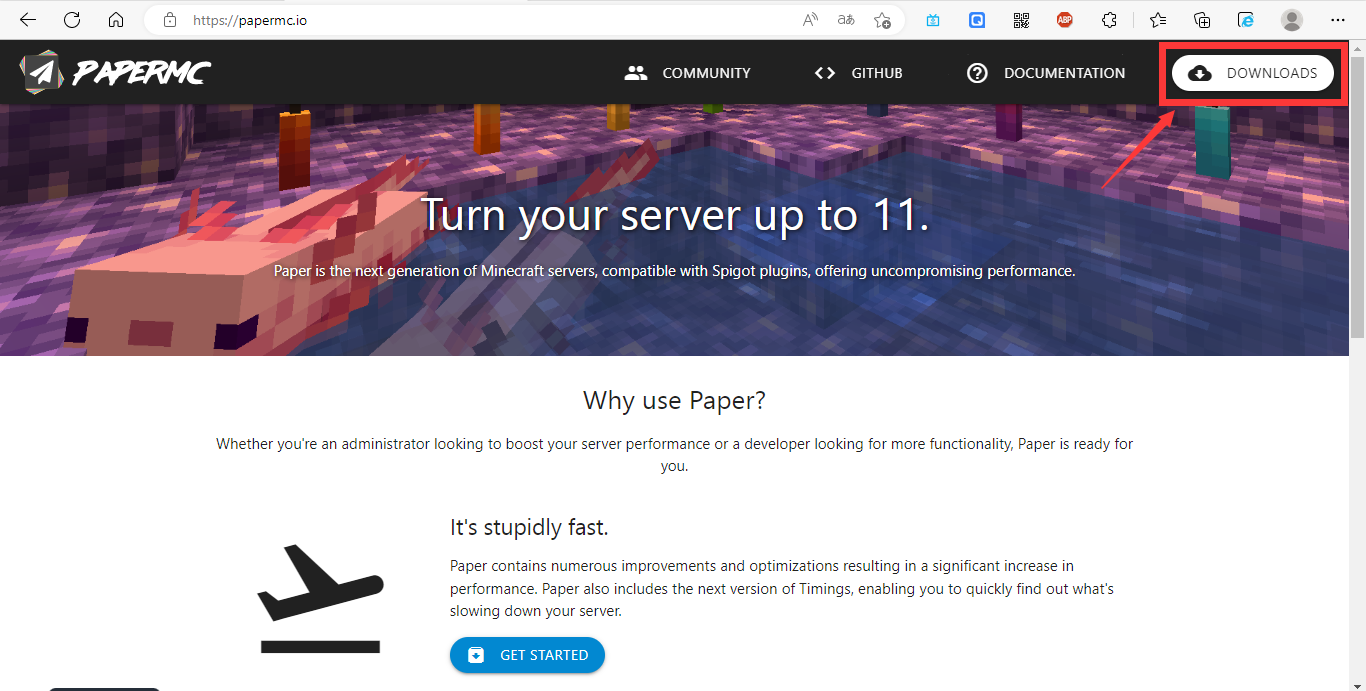This screenshot has height=691, width=1366.
Task: Go back to the previous page
Action: coord(28,20)
